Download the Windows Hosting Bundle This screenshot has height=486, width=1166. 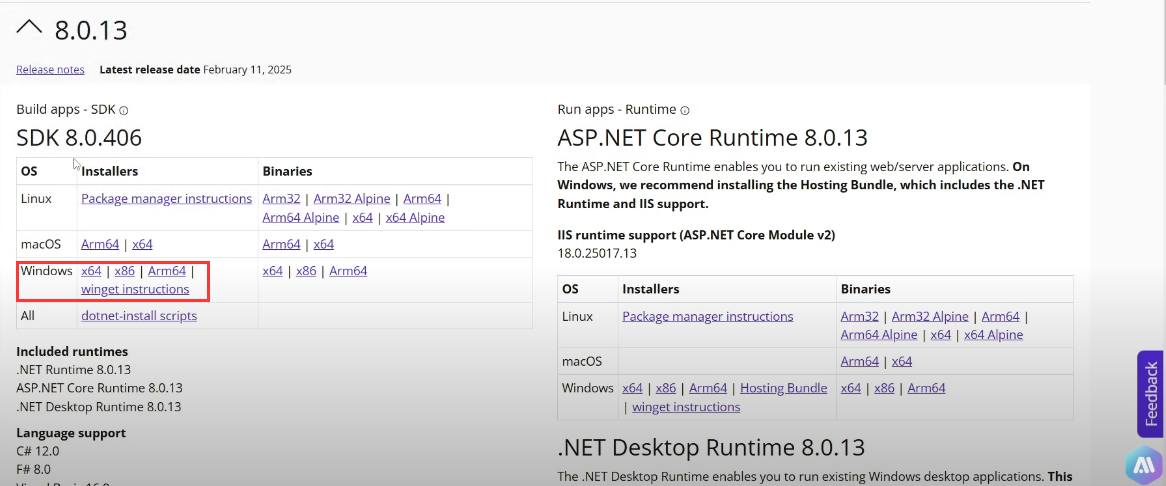784,388
